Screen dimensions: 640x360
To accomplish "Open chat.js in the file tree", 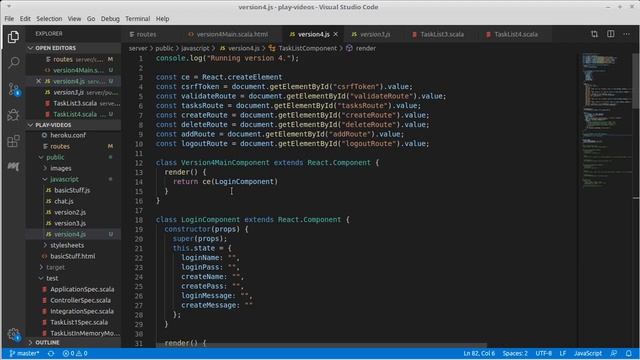I will (x=73, y=201).
